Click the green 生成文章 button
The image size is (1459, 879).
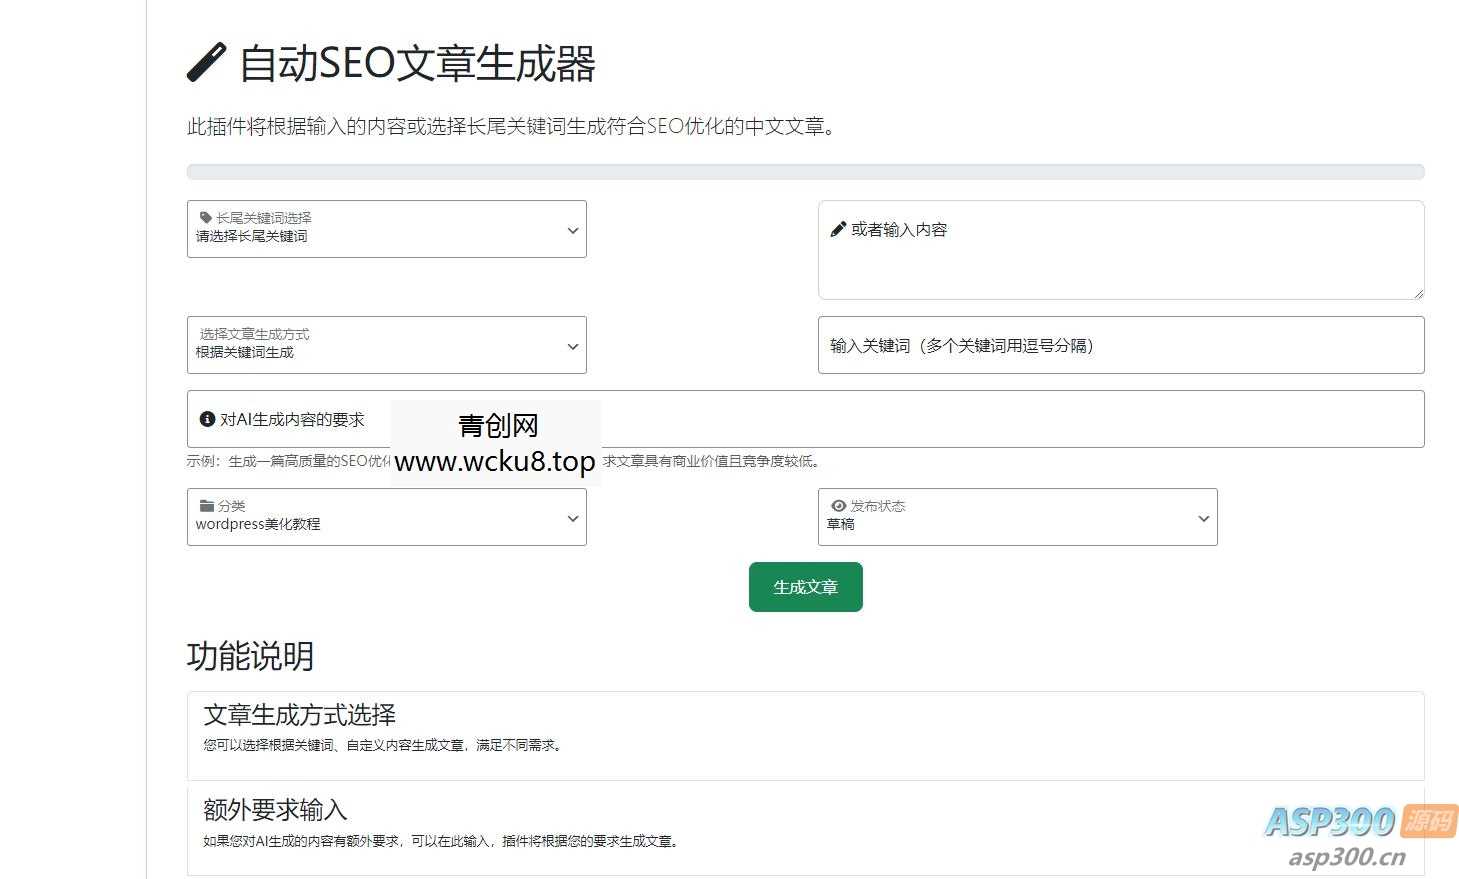click(805, 587)
